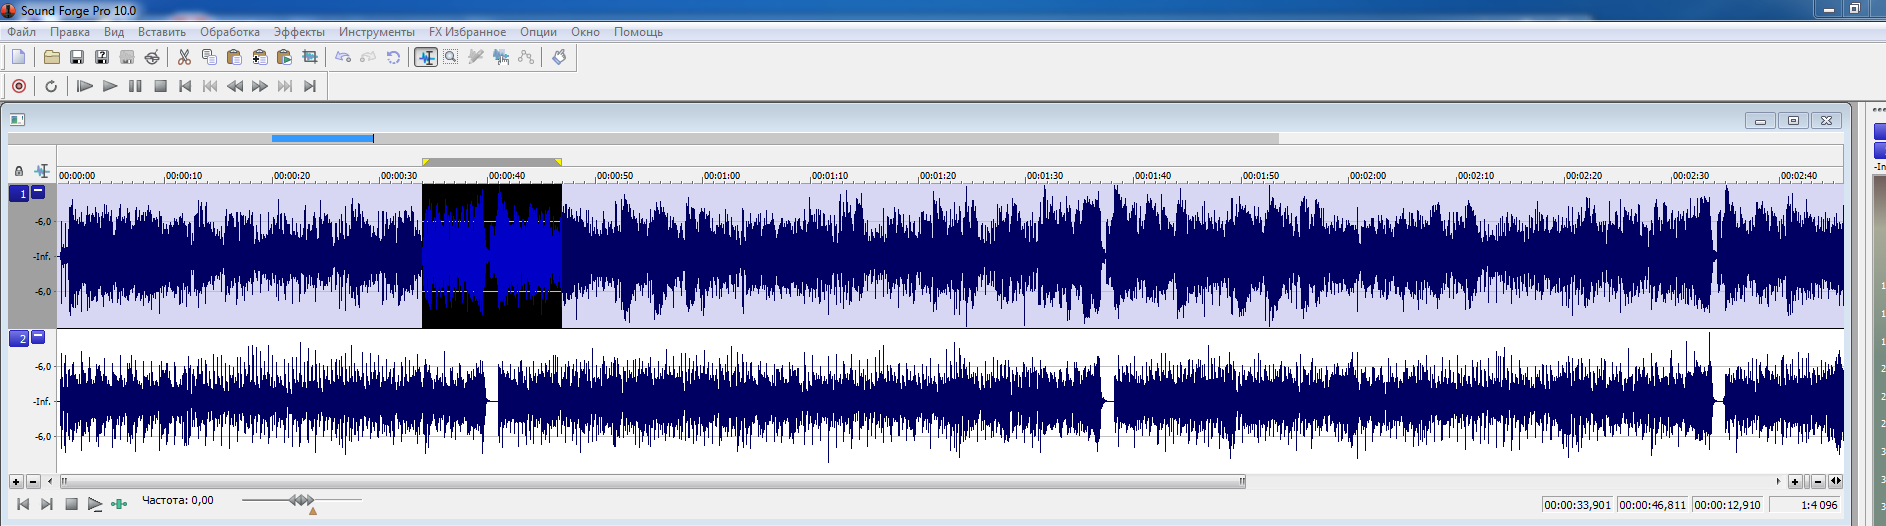Click the zoom in plus button at bottom left

click(x=16, y=482)
